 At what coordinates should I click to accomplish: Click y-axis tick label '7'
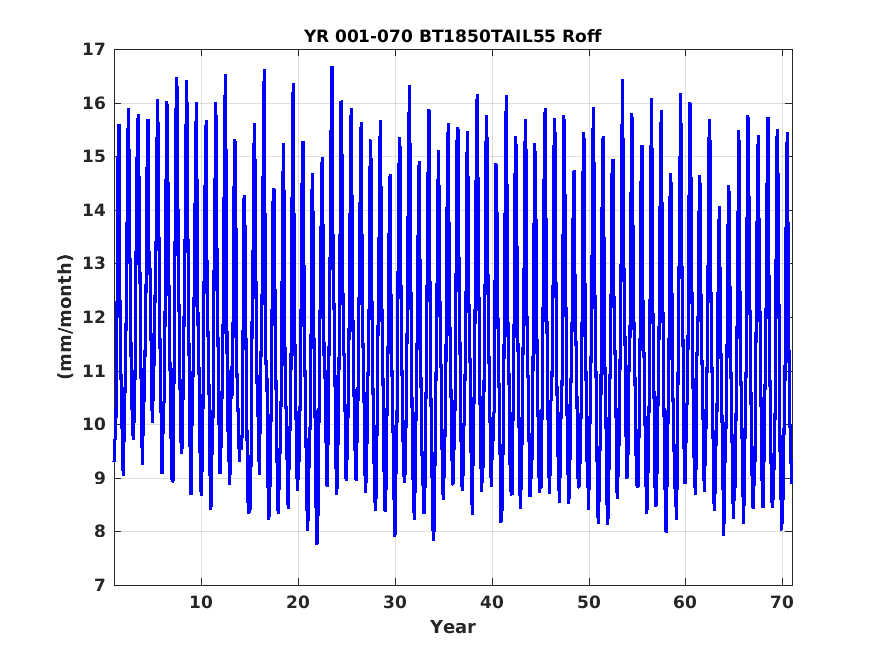tap(99, 585)
